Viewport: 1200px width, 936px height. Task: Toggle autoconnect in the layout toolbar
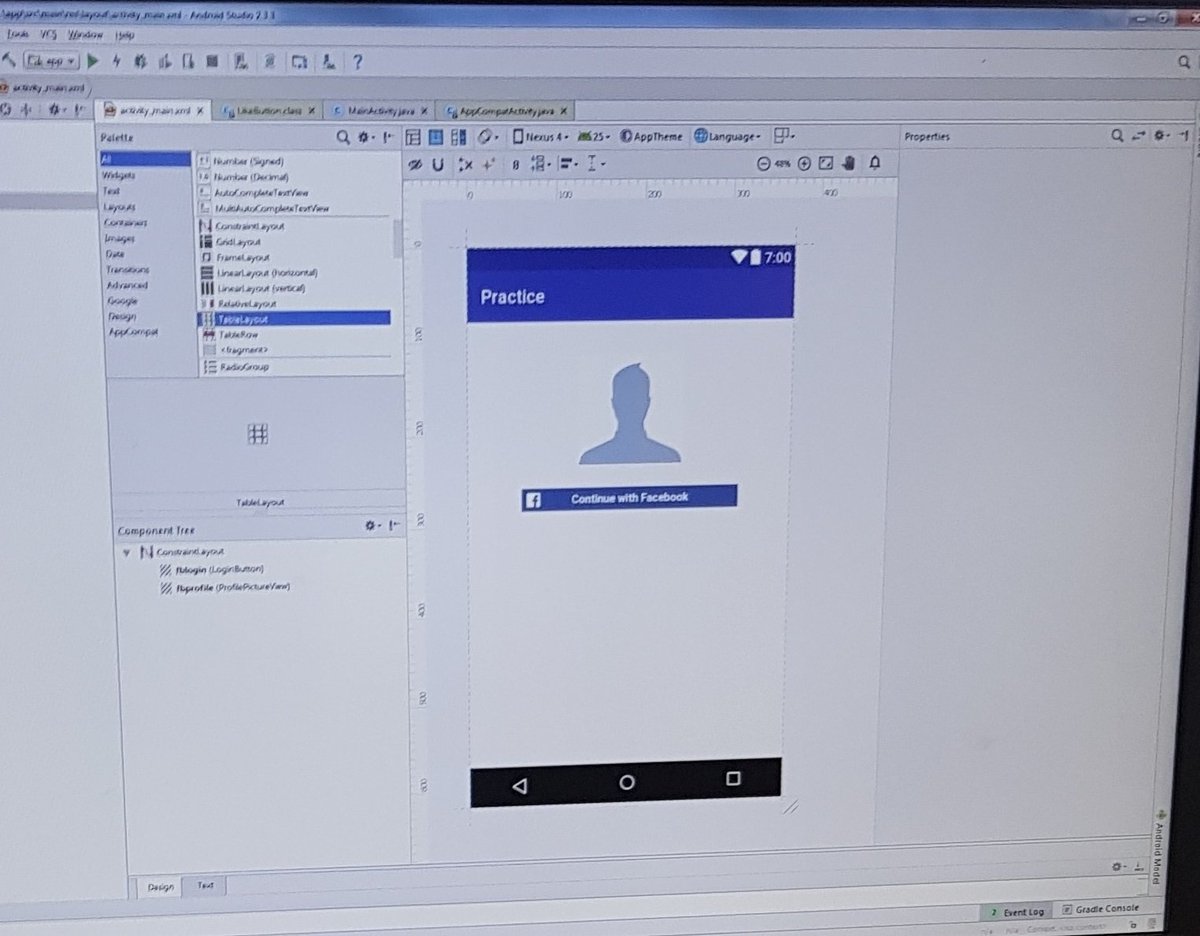[x=438, y=164]
